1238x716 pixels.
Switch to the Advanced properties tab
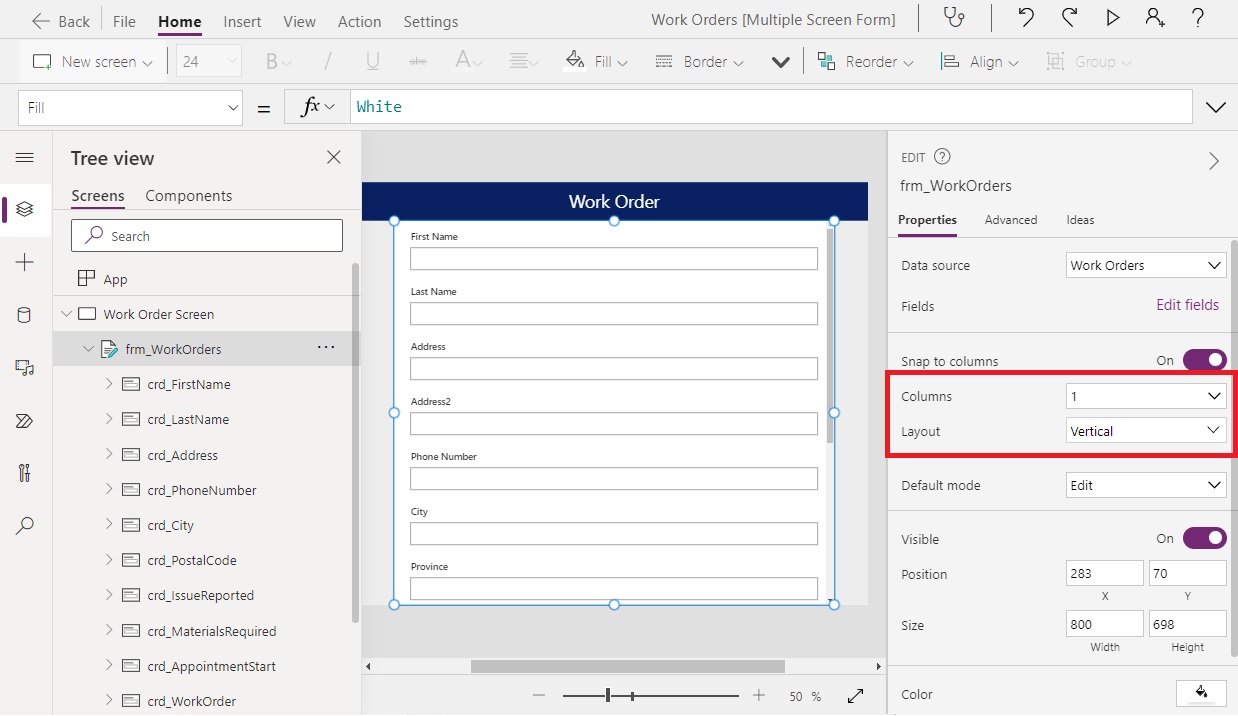coord(1010,219)
